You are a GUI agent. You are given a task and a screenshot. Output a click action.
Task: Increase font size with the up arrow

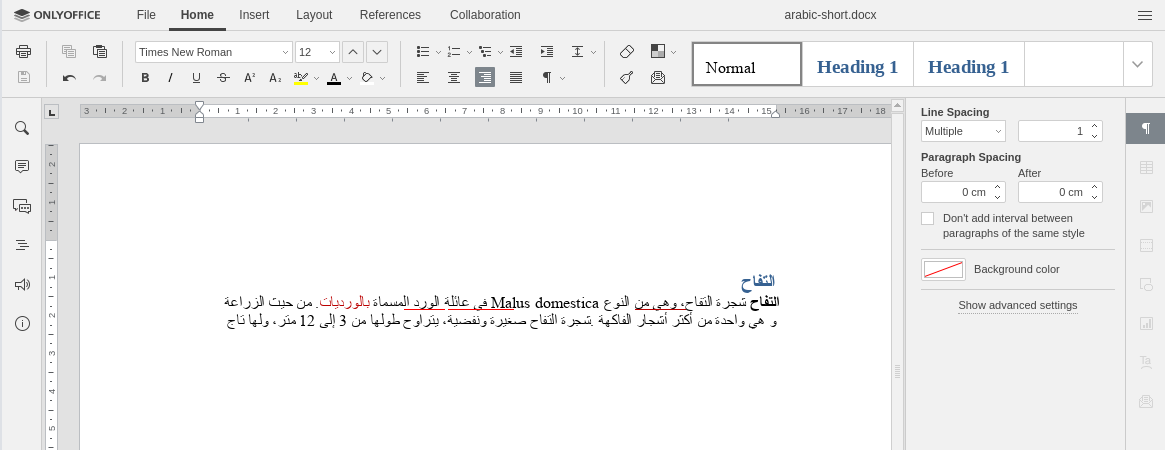click(x=354, y=52)
